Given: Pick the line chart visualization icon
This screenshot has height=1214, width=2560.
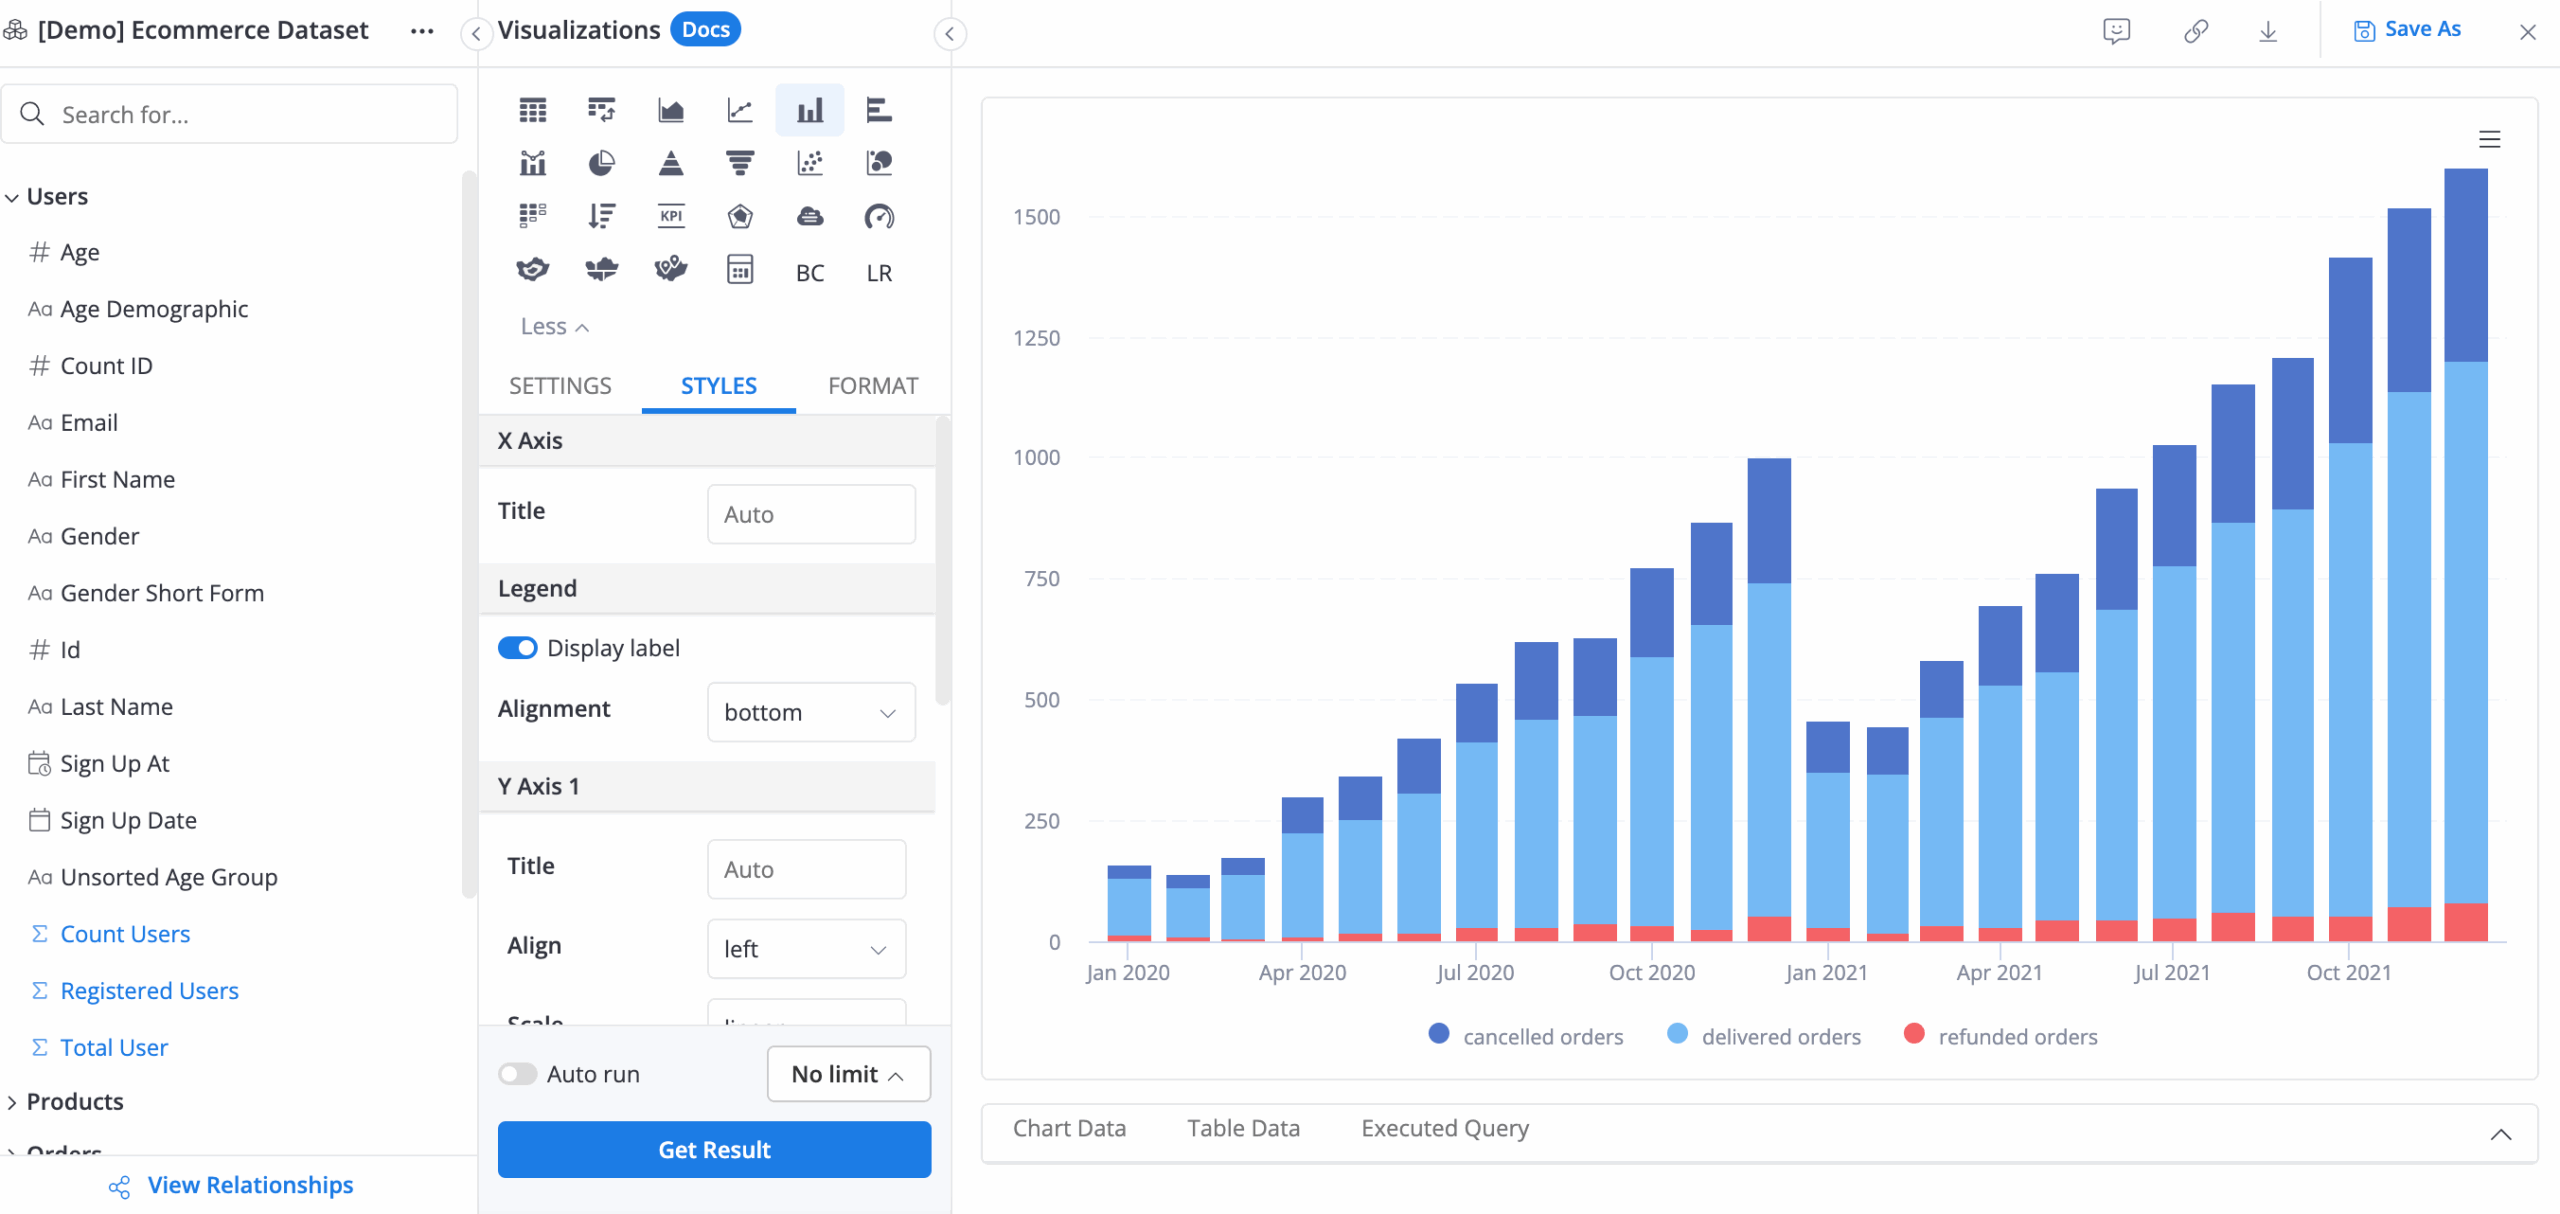Looking at the screenshot, I should pos(740,110).
